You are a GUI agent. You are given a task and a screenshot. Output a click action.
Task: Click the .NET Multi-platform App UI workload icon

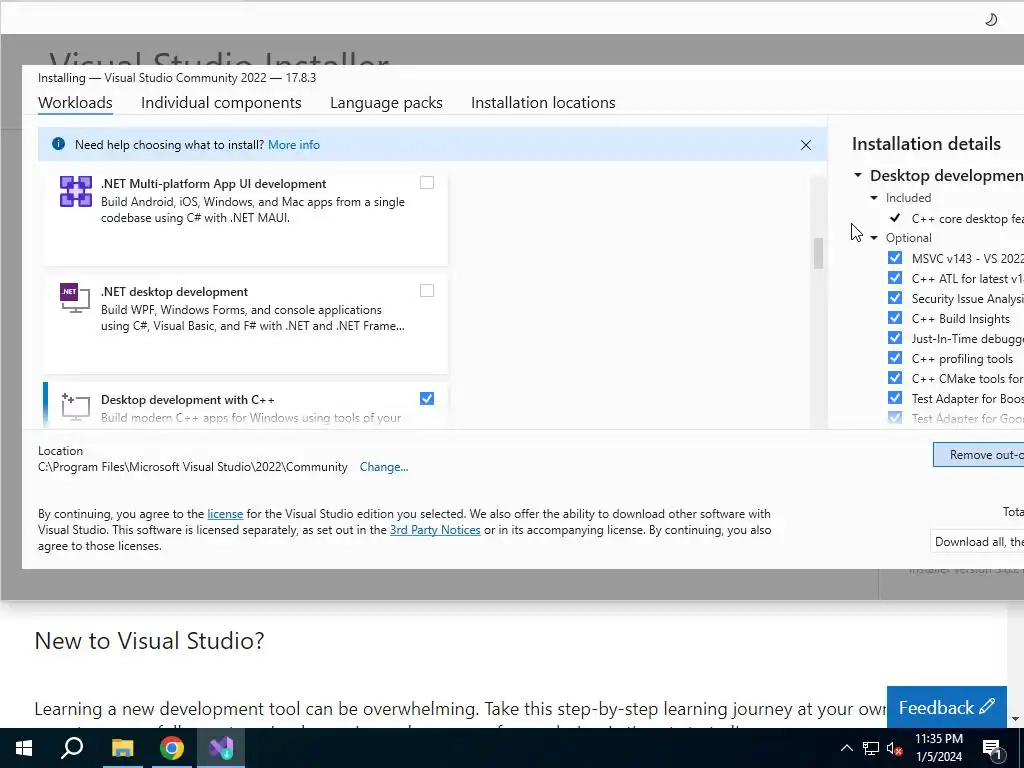pyautogui.click(x=76, y=191)
